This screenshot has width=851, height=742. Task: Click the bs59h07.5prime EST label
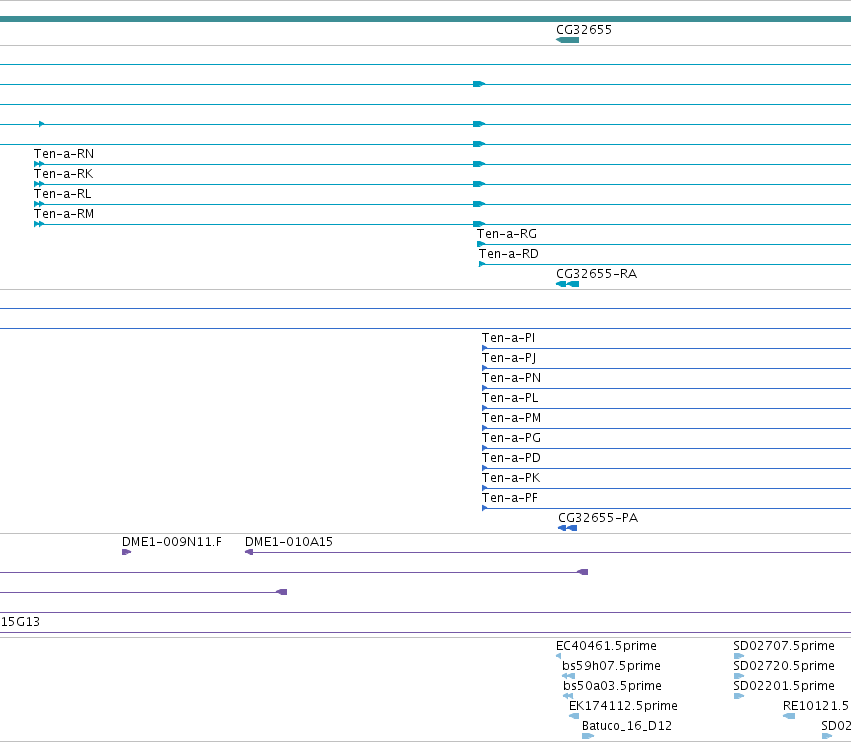[x=611, y=667]
